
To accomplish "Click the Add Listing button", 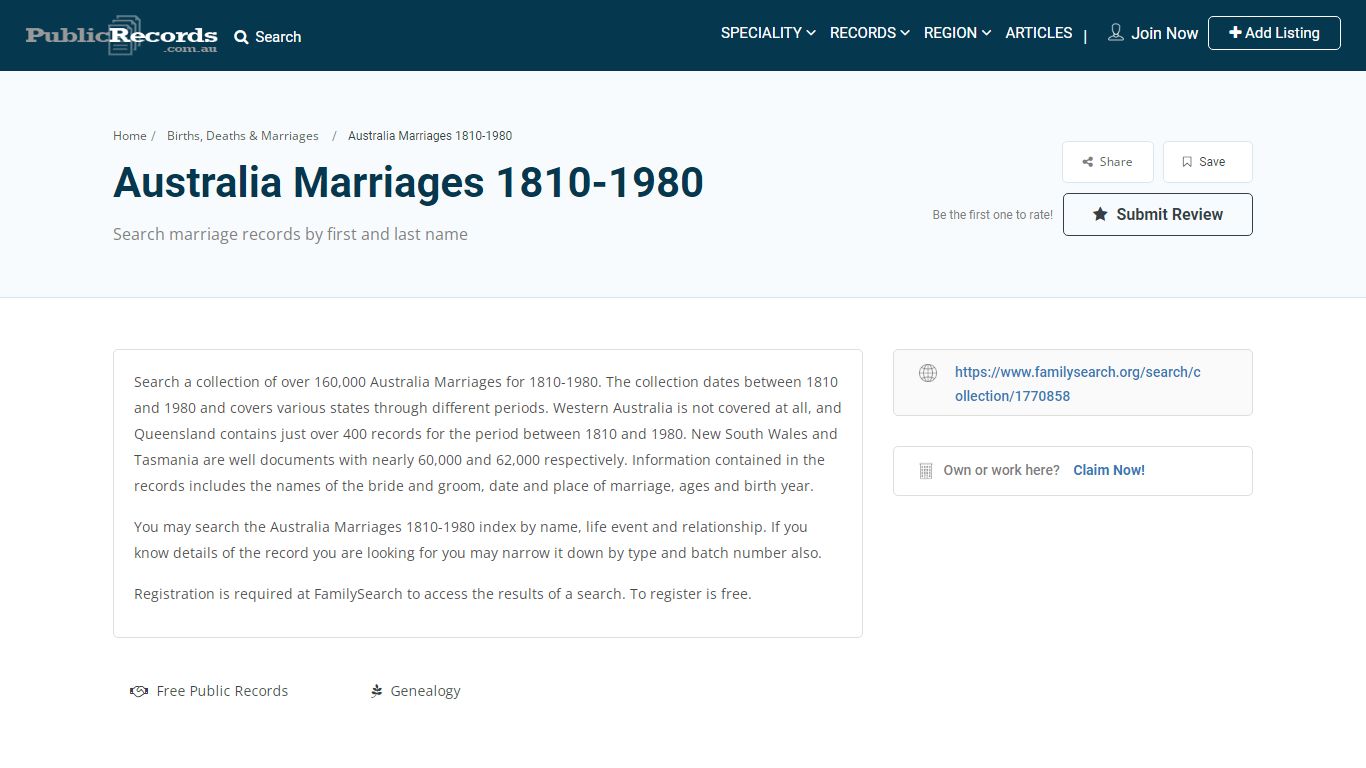I will pyautogui.click(x=1274, y=33).
